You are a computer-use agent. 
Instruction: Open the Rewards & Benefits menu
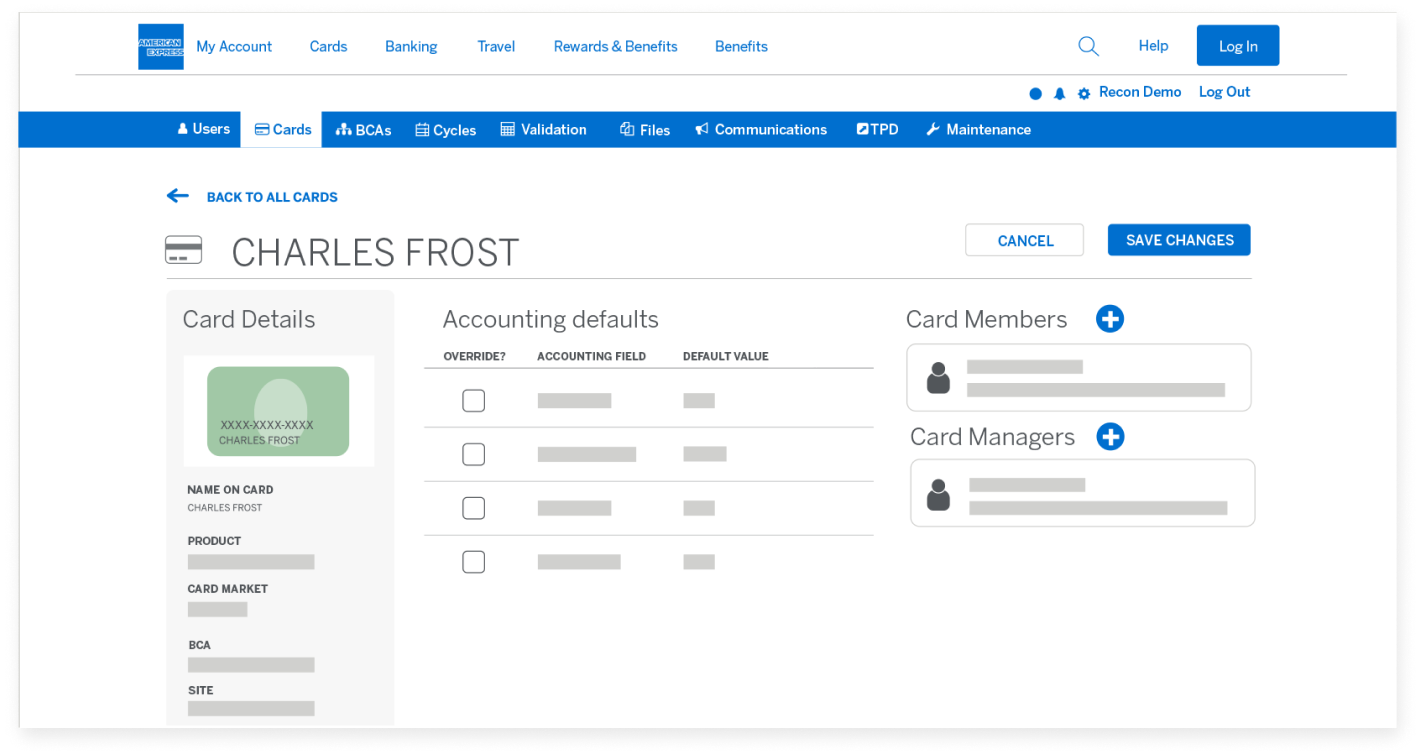(615, 47)
